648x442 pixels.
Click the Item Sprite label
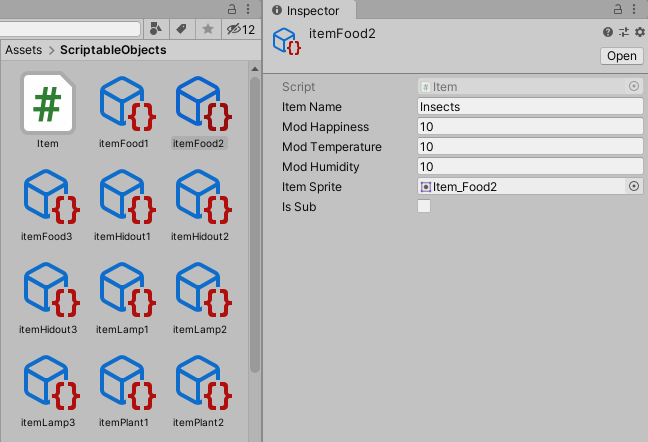click(312, 187)
